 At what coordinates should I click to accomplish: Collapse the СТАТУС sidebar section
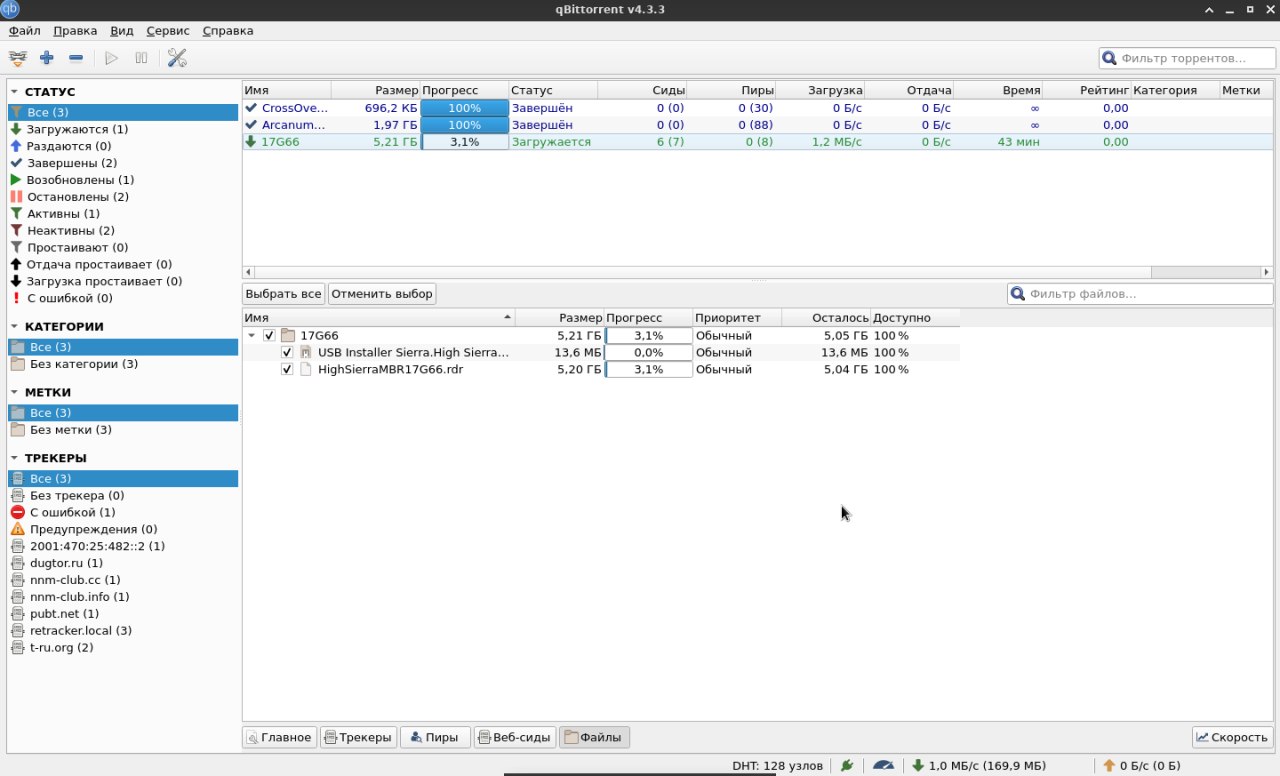(15, 92)
